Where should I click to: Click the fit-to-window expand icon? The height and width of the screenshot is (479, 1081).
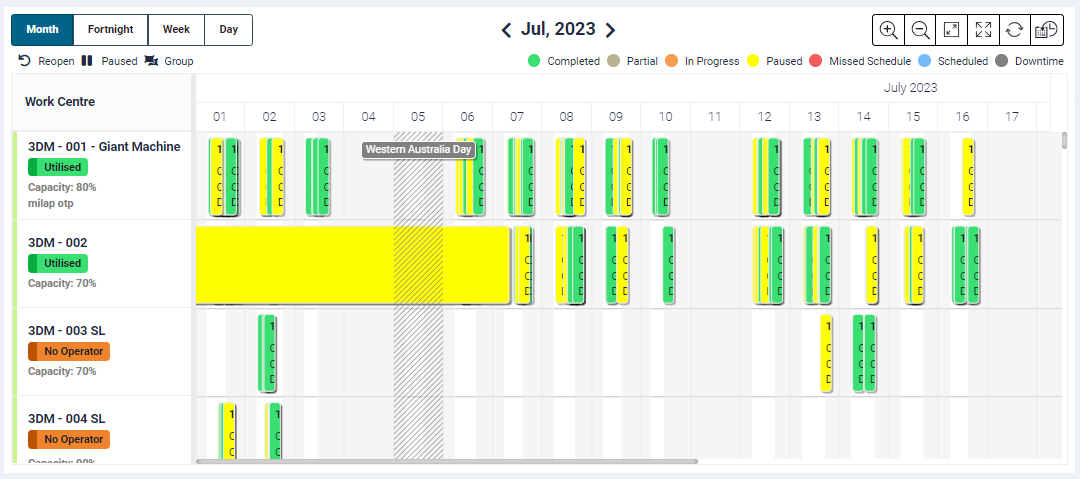pyautogui.click(x=952, y=30)
